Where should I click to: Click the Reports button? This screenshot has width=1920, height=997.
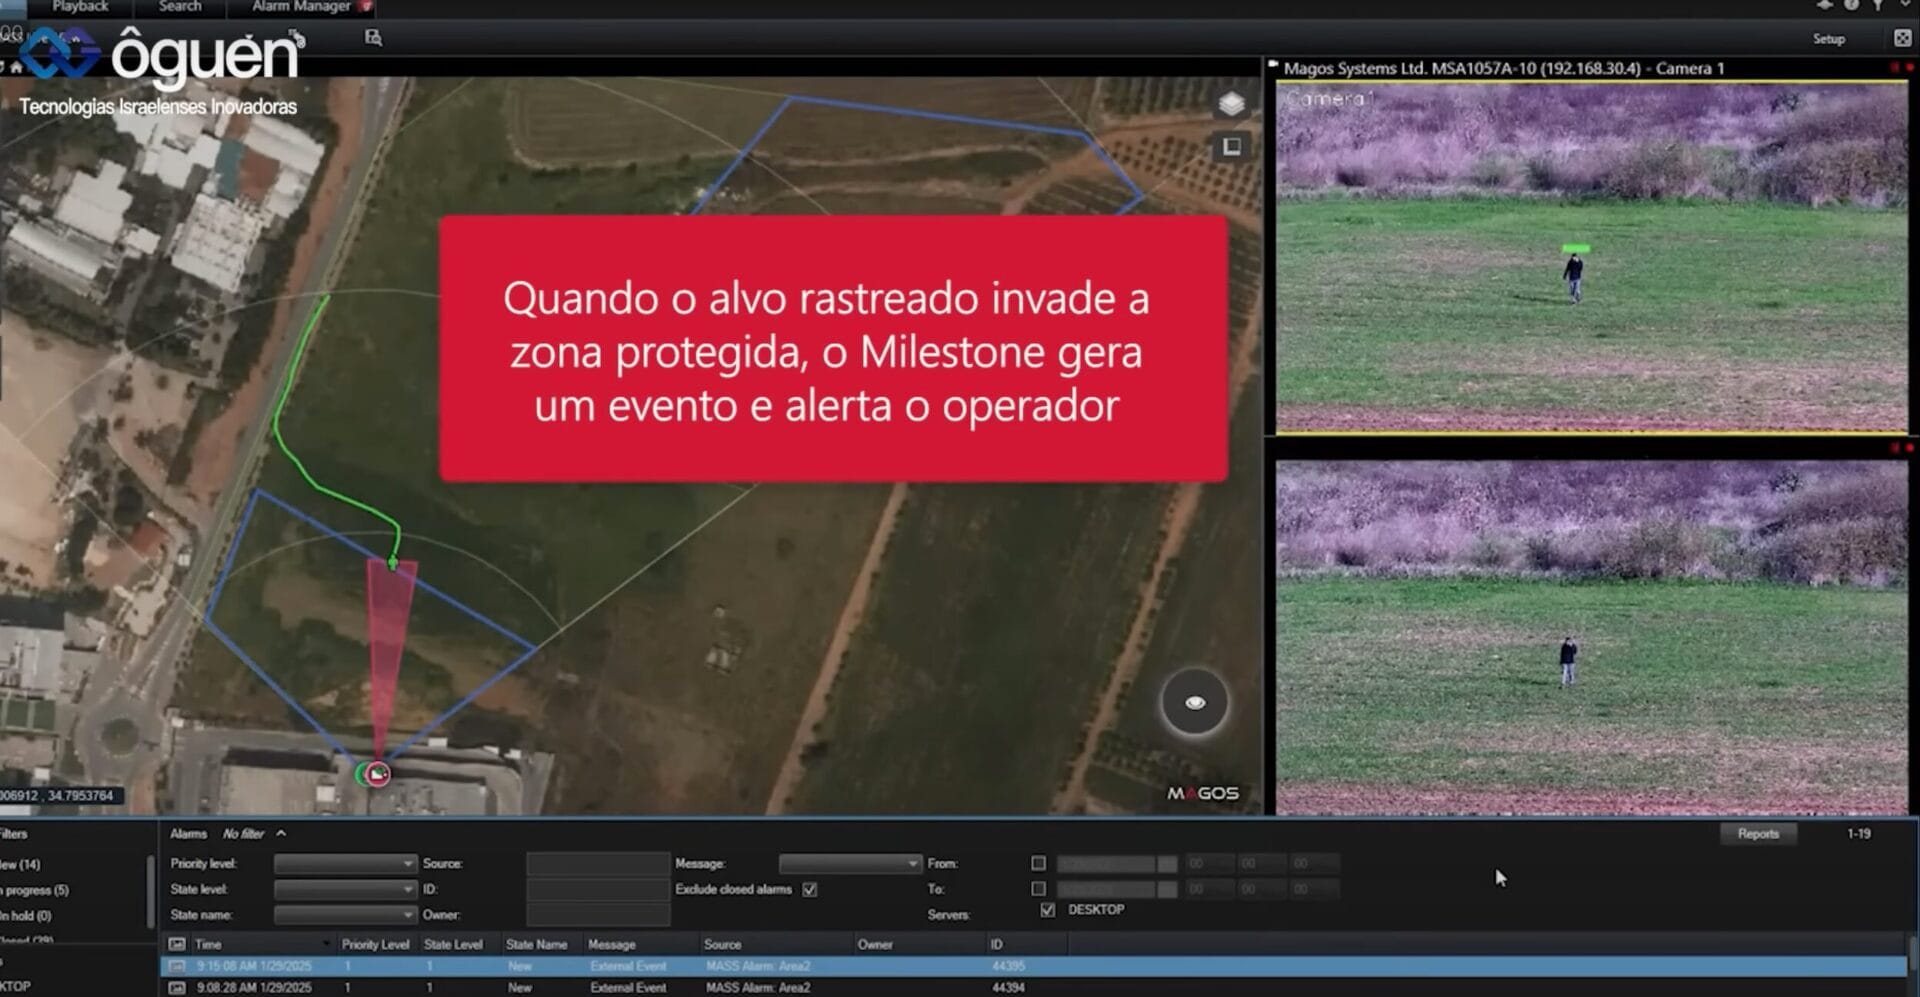1758,834
